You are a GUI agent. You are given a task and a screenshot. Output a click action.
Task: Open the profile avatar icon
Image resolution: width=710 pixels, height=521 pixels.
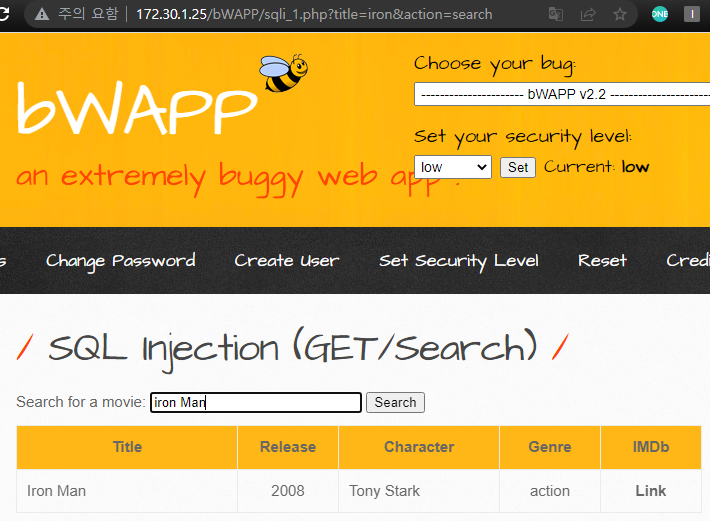[x=691, y=14]
